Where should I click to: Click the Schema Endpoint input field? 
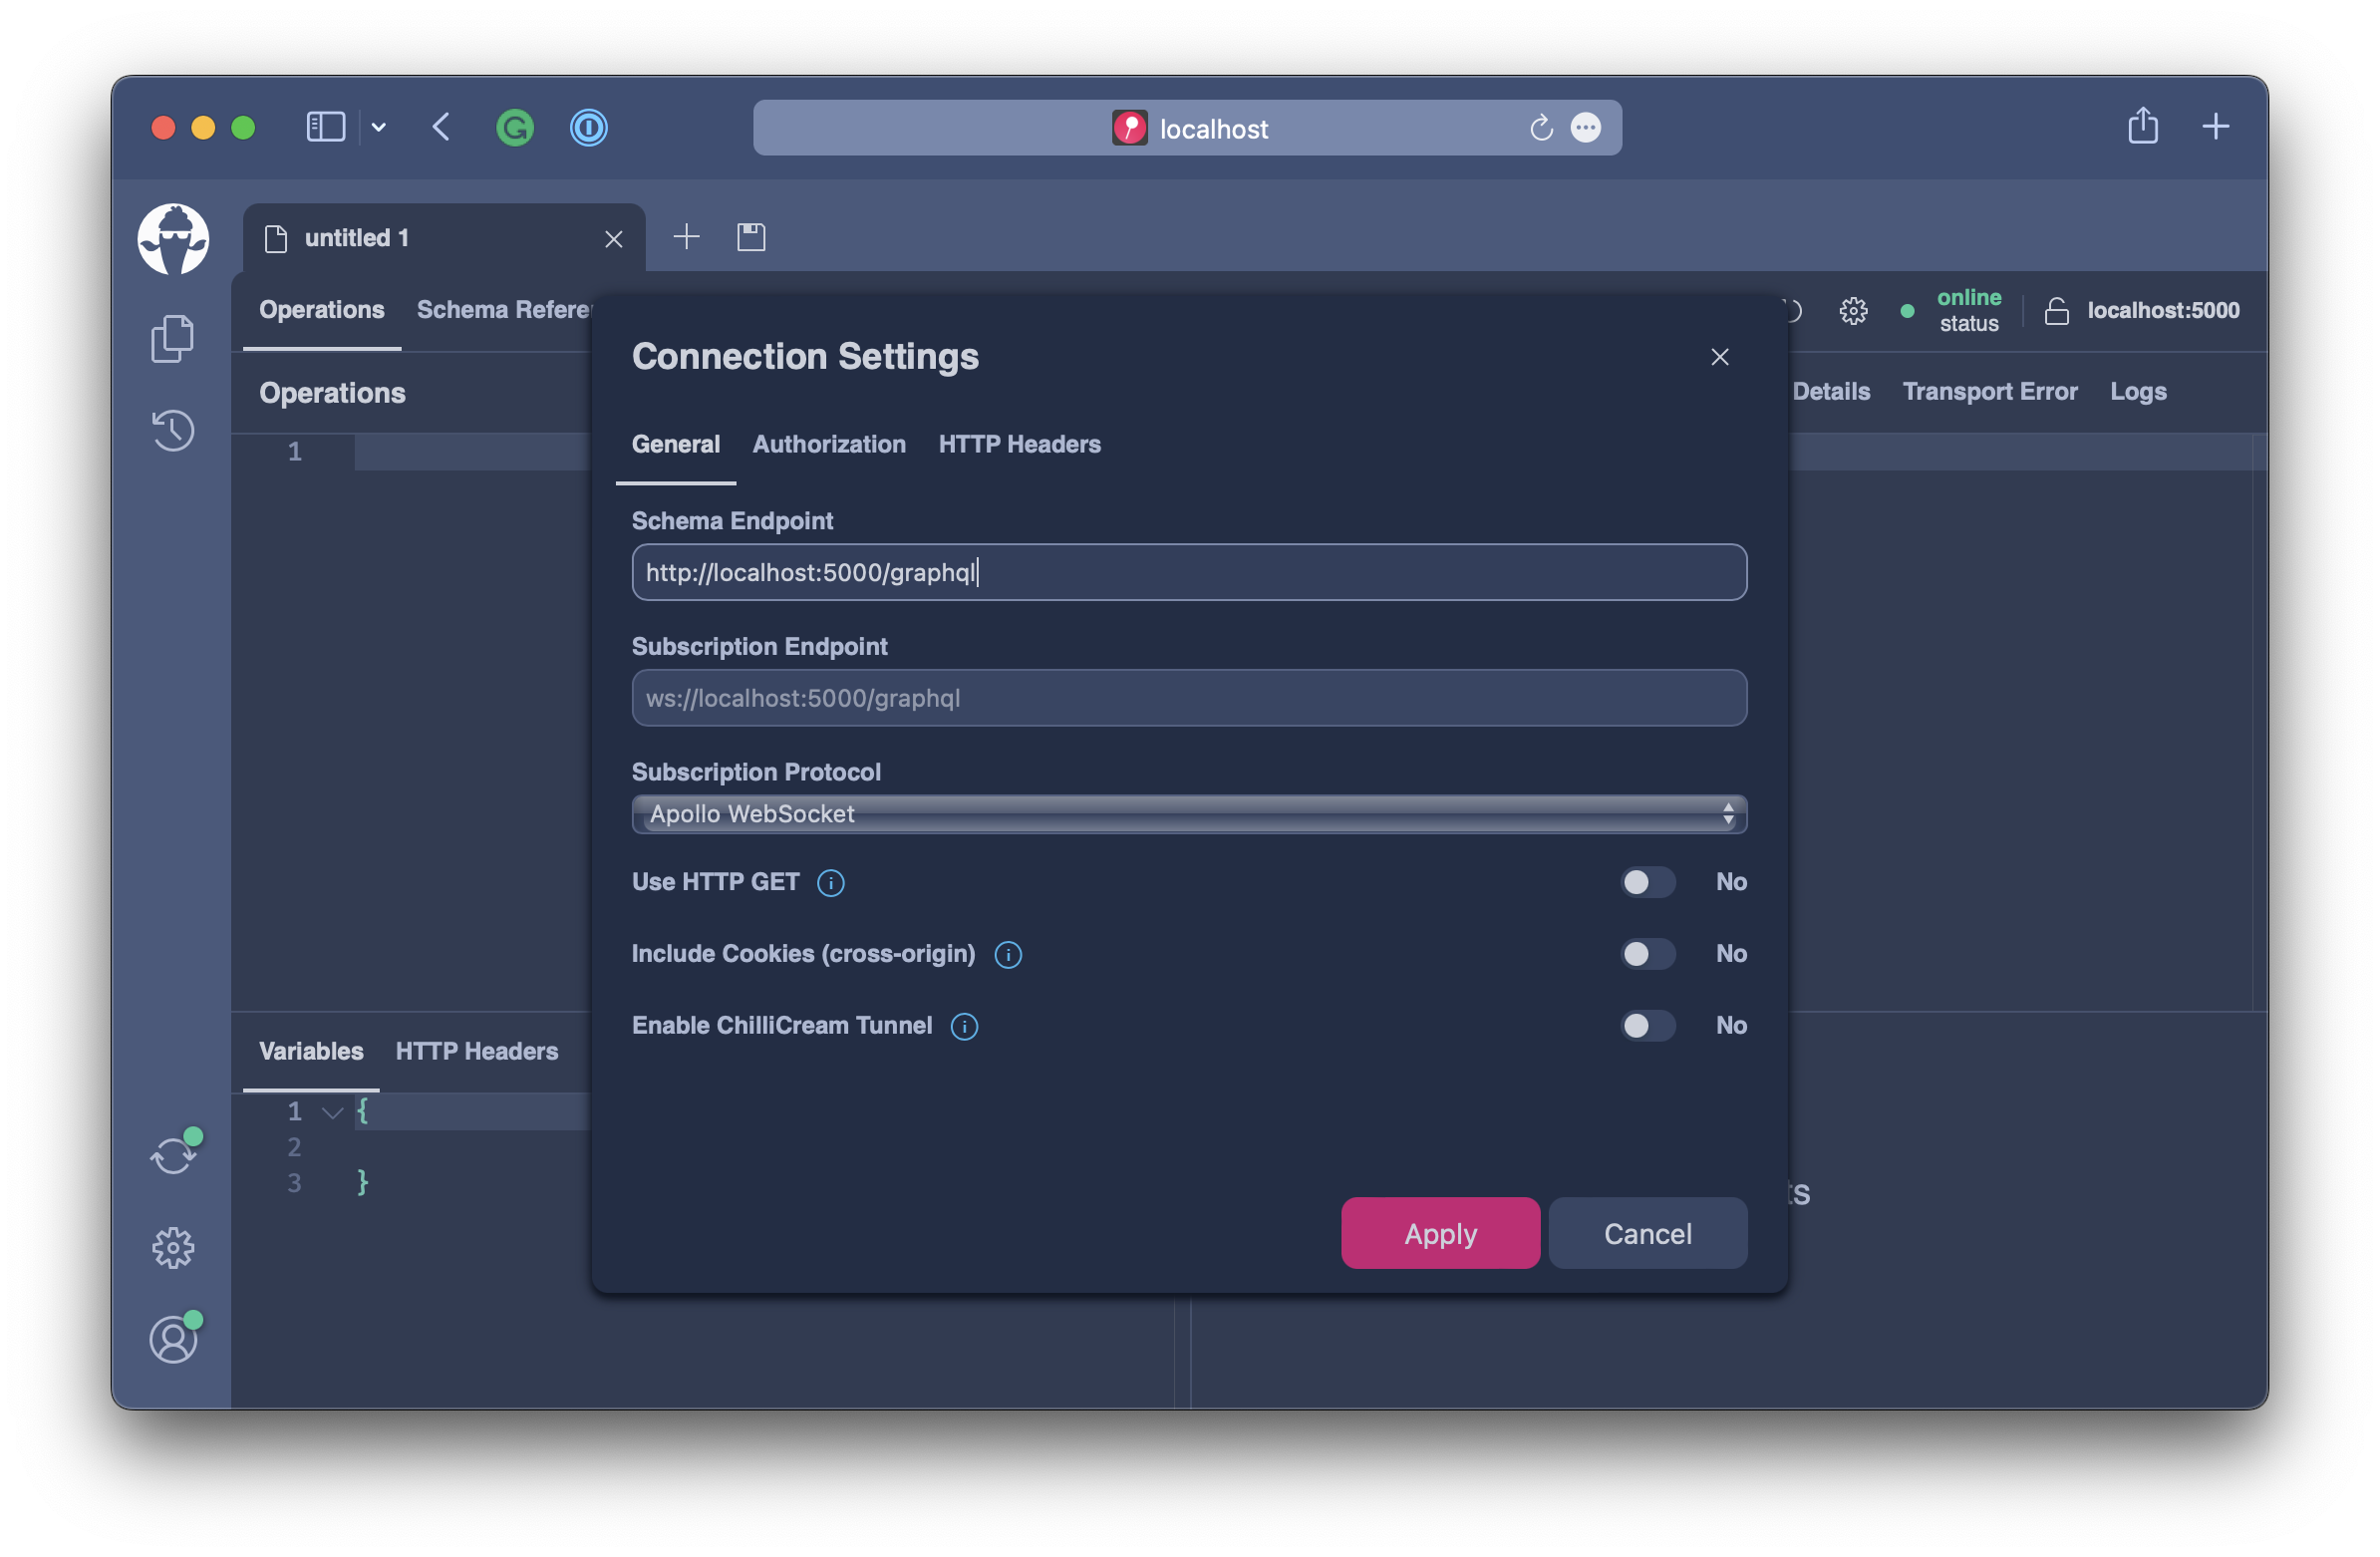1190,572
